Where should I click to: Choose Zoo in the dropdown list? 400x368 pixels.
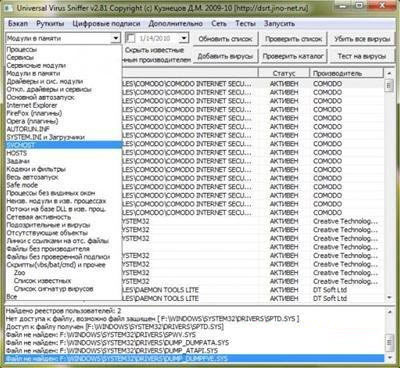[x=63, y=273]
